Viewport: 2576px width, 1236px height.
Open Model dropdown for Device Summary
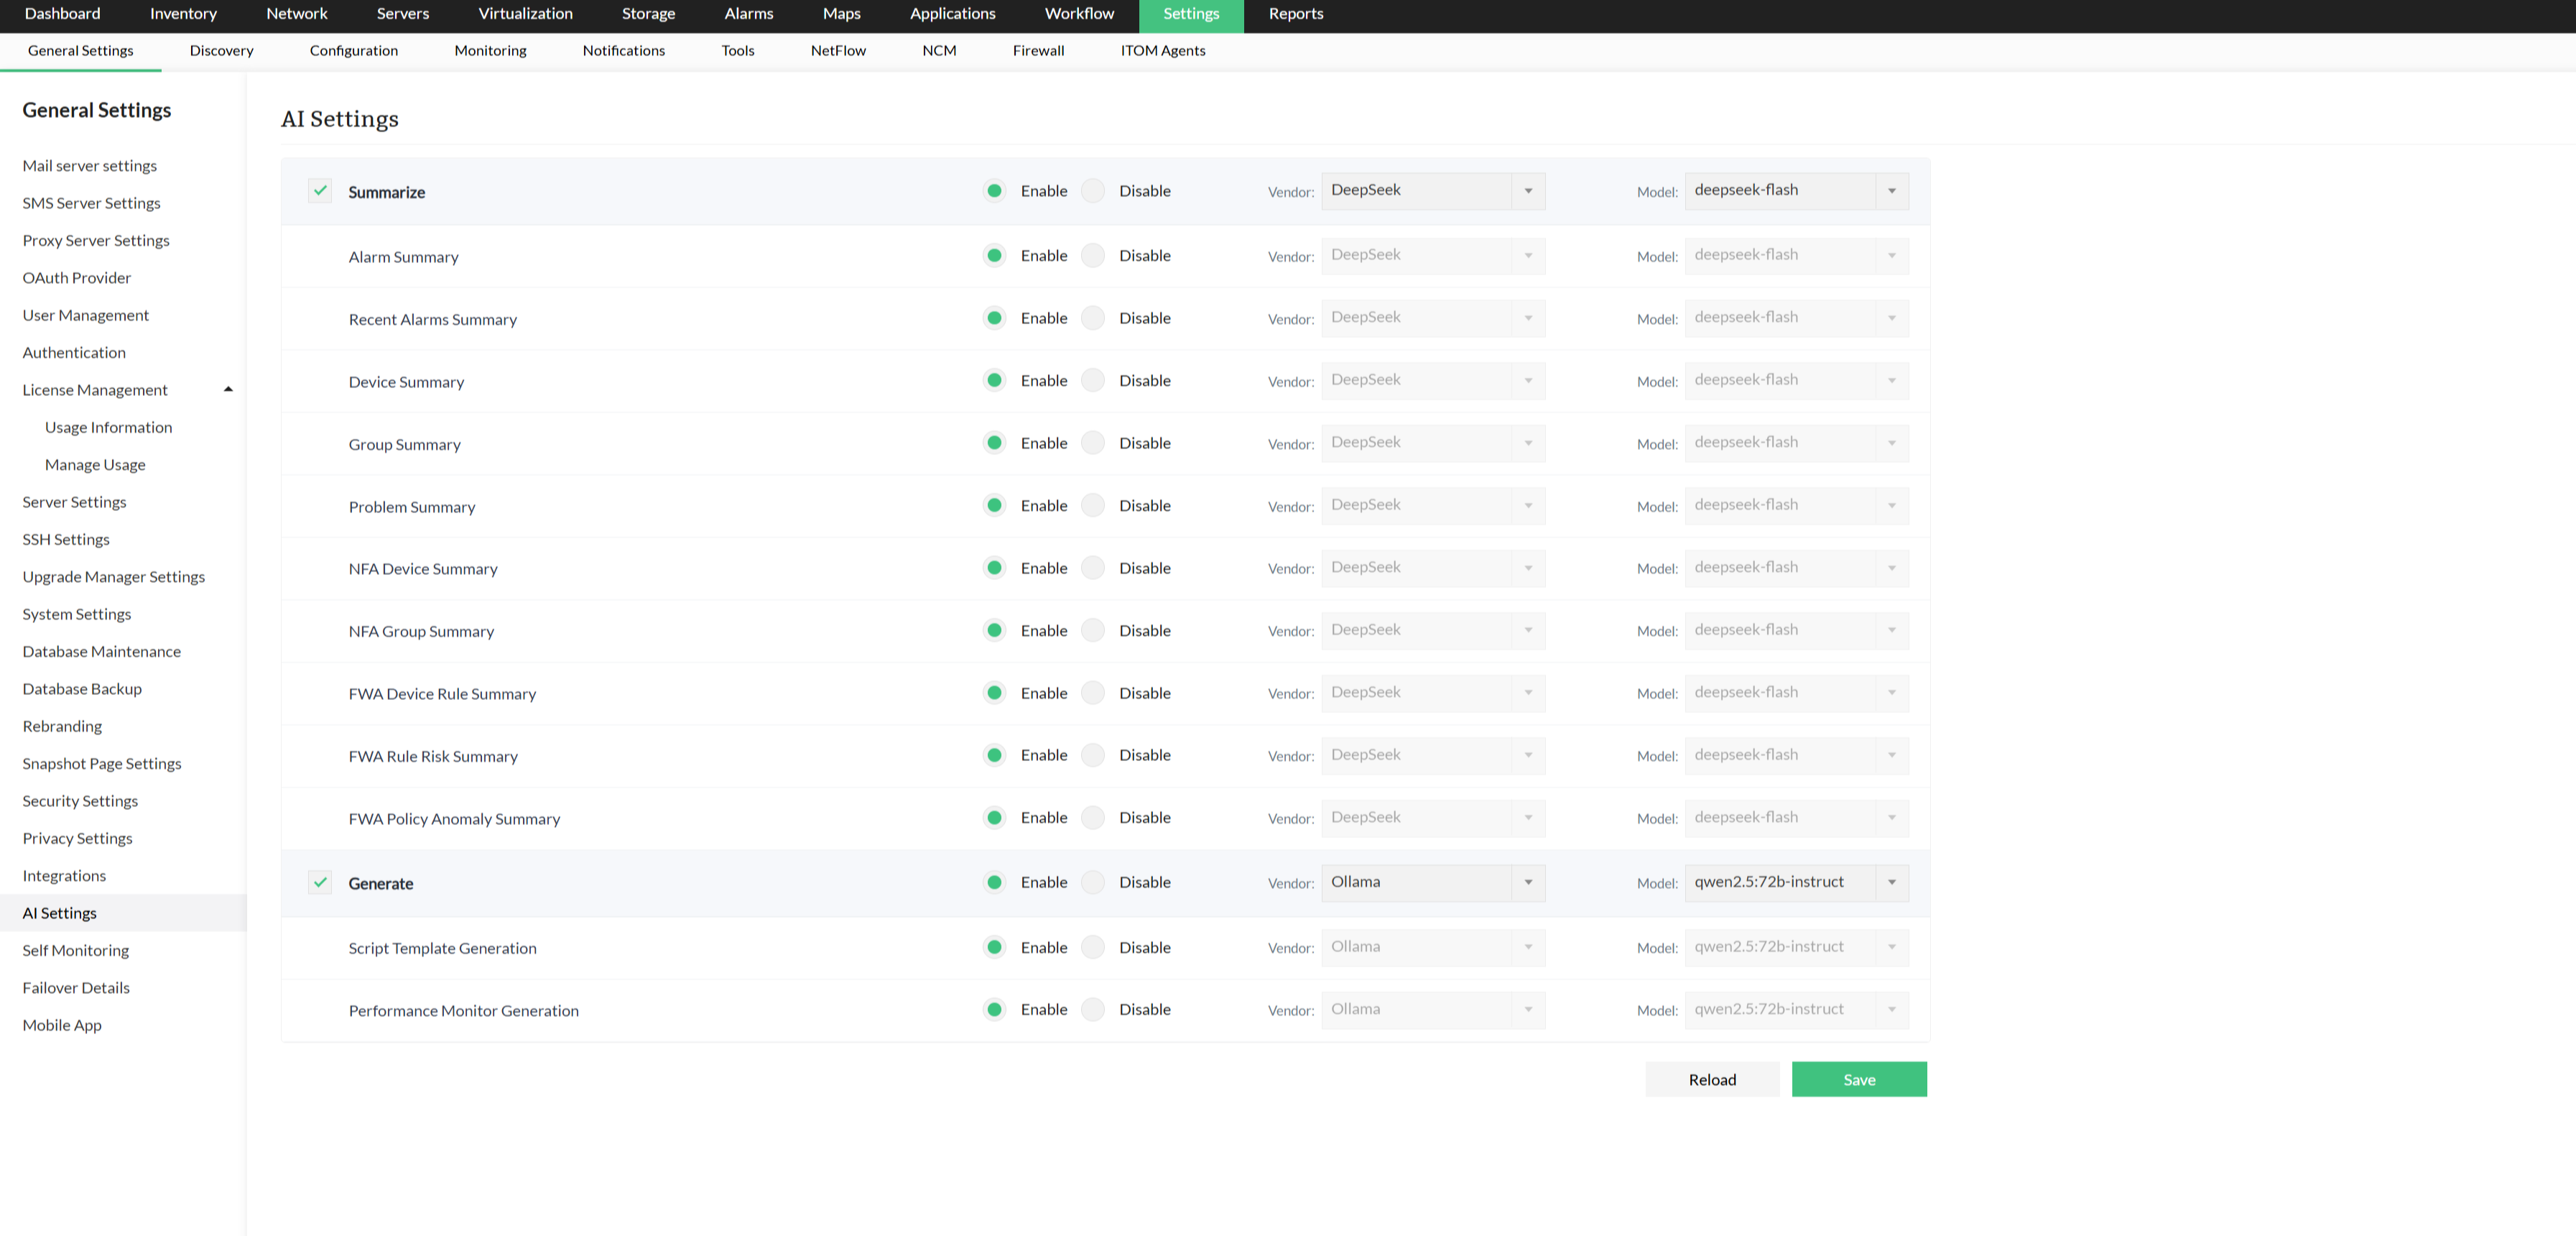1796,381
